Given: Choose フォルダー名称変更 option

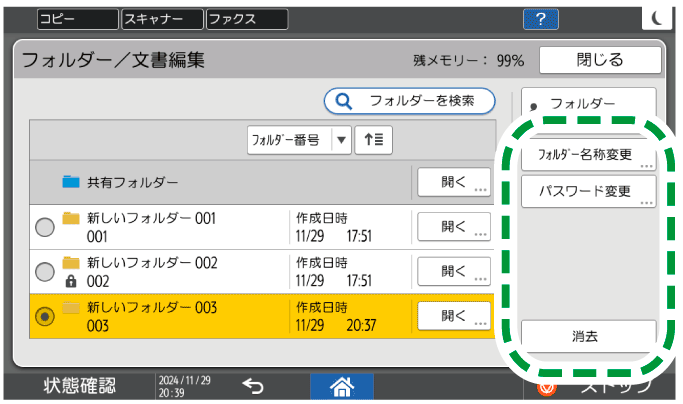Looking at the screenshot, I should click(x=588, y=155).
